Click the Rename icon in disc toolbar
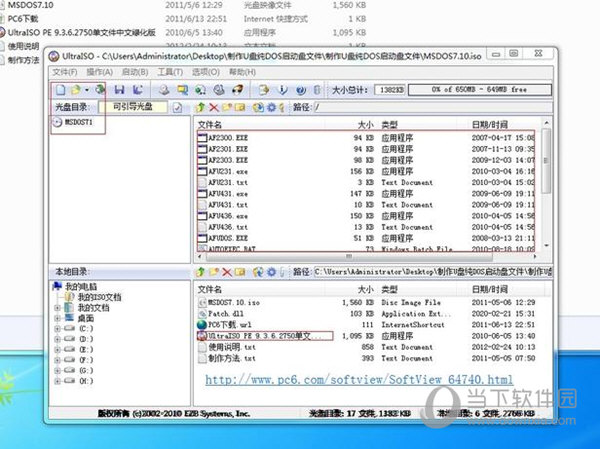The image size is (600, 449). 240,107
